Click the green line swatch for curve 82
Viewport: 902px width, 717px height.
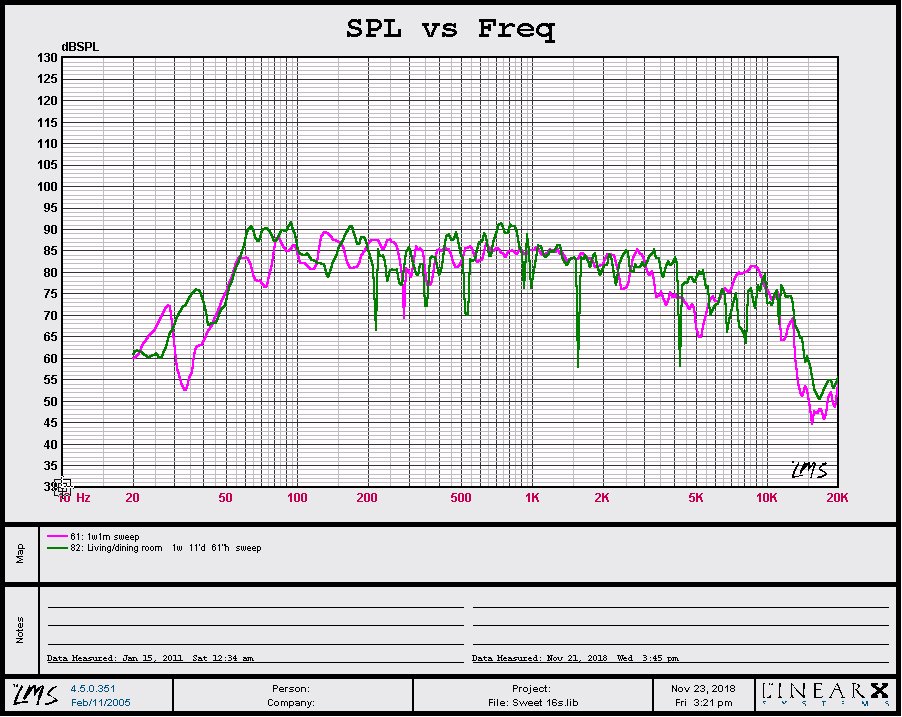coord(56,548)
